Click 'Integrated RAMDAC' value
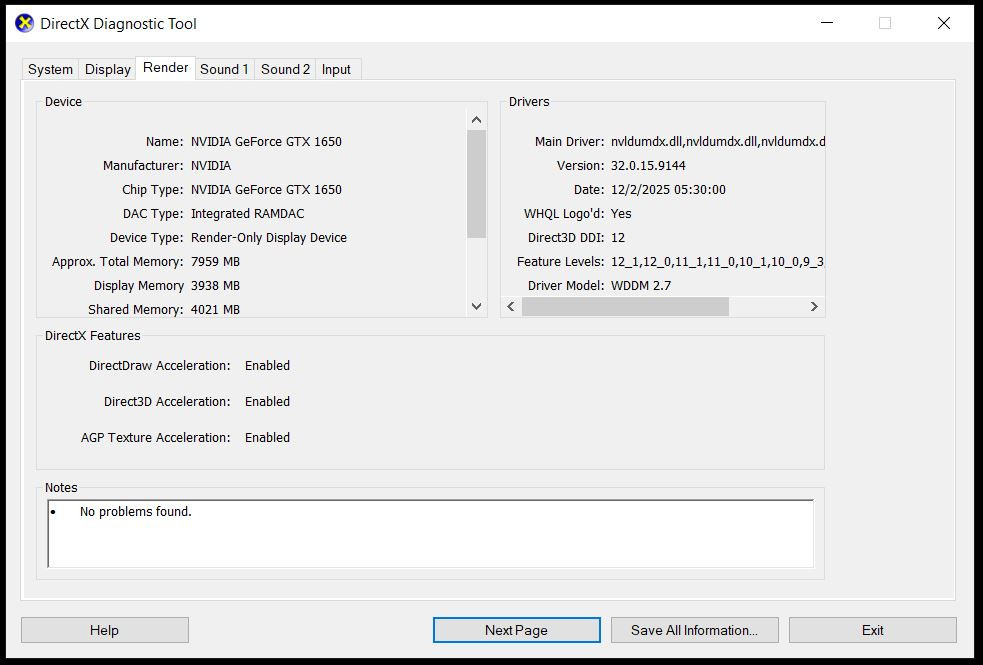983x665 pixels. point(248,214)
